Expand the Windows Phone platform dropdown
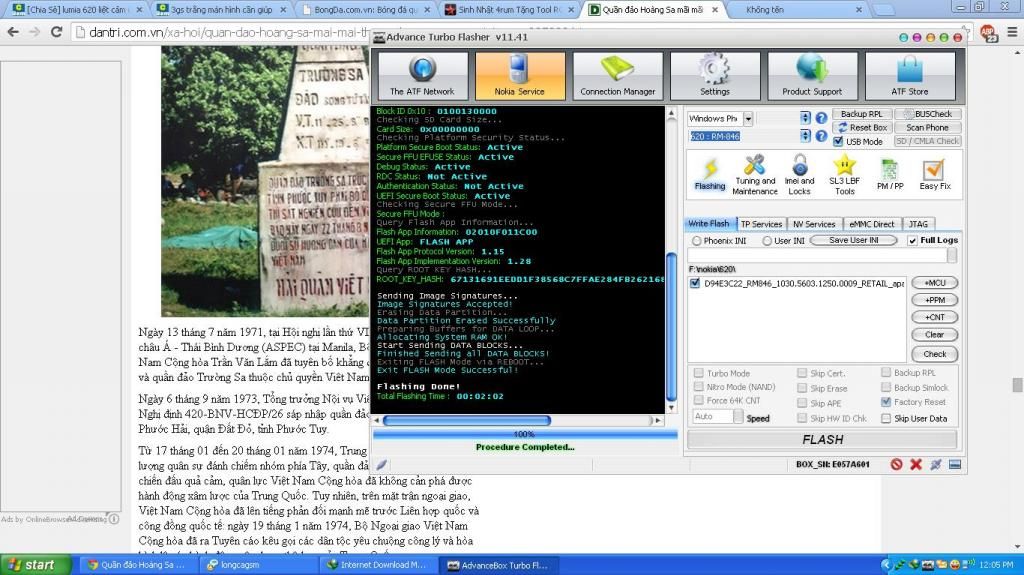Viewport: 1024px width, 575px height. tap(748, 118)
